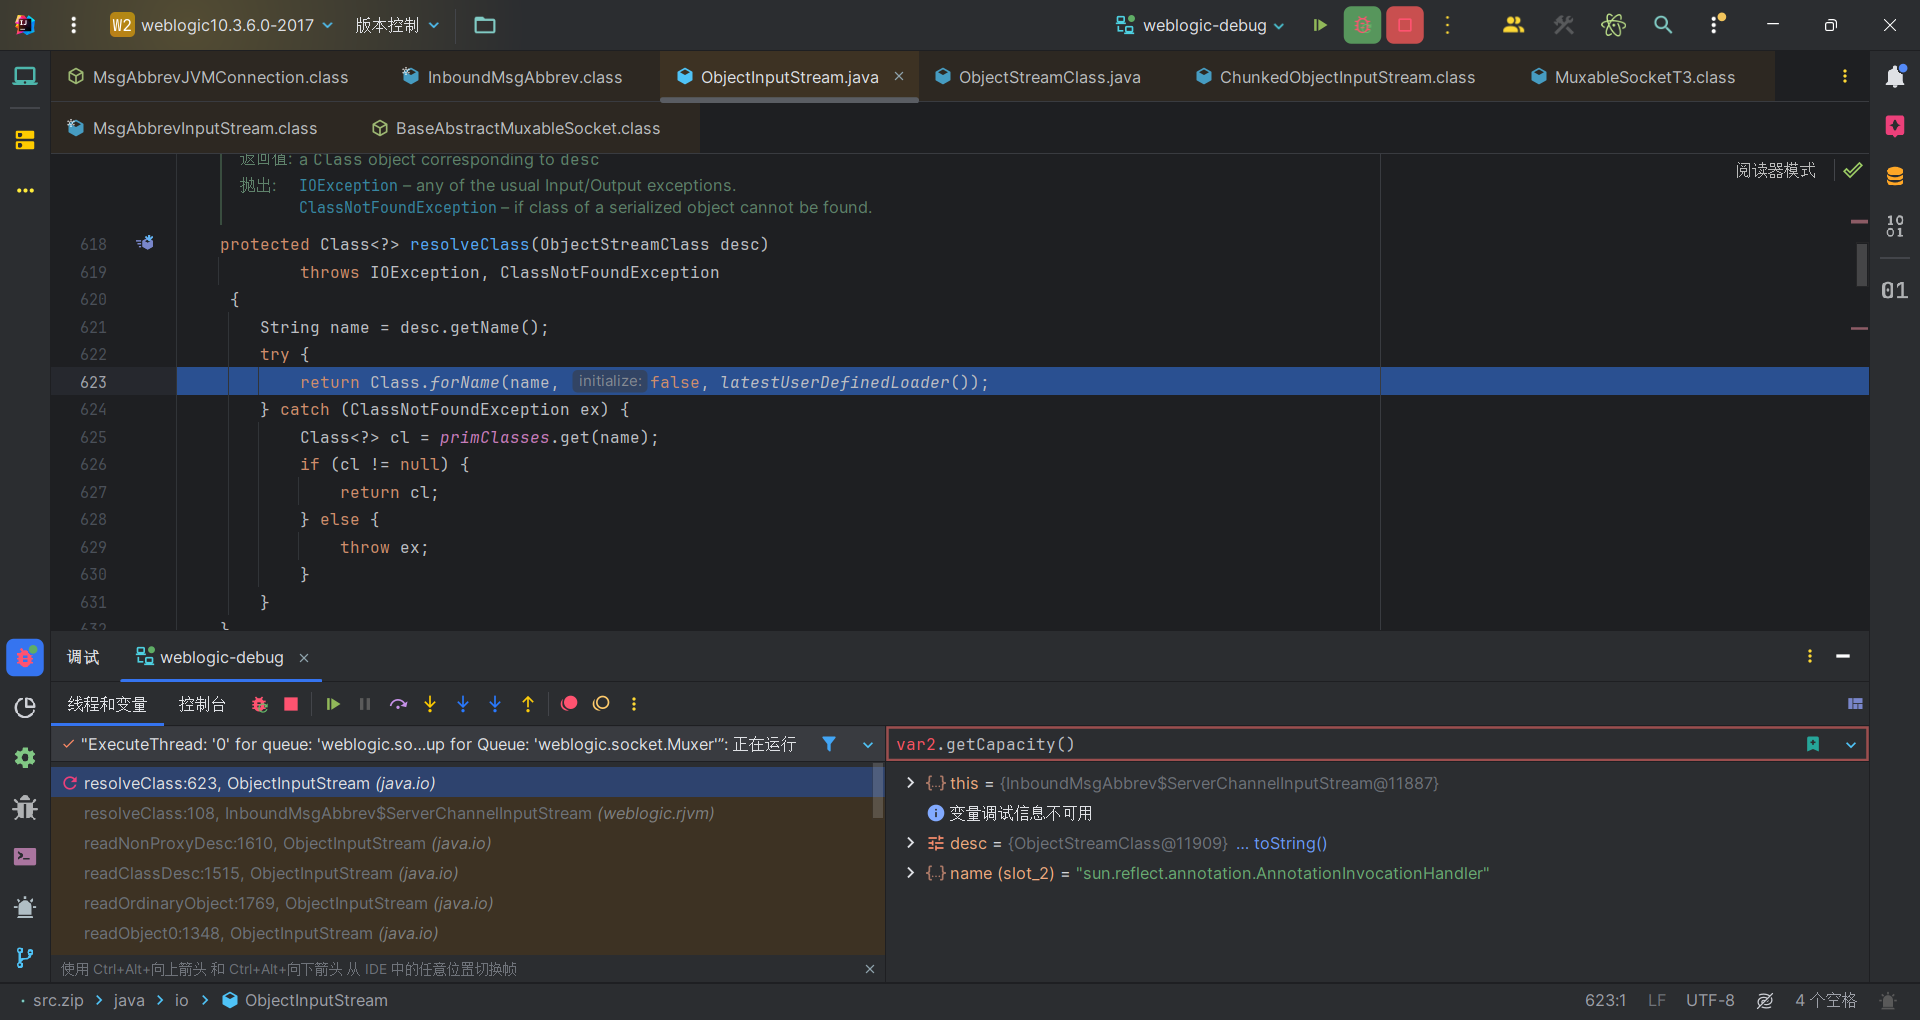Viewport: 1920px width, 1020px height.
Task: Click the toString() link for desc
Action: [1290, 843]
